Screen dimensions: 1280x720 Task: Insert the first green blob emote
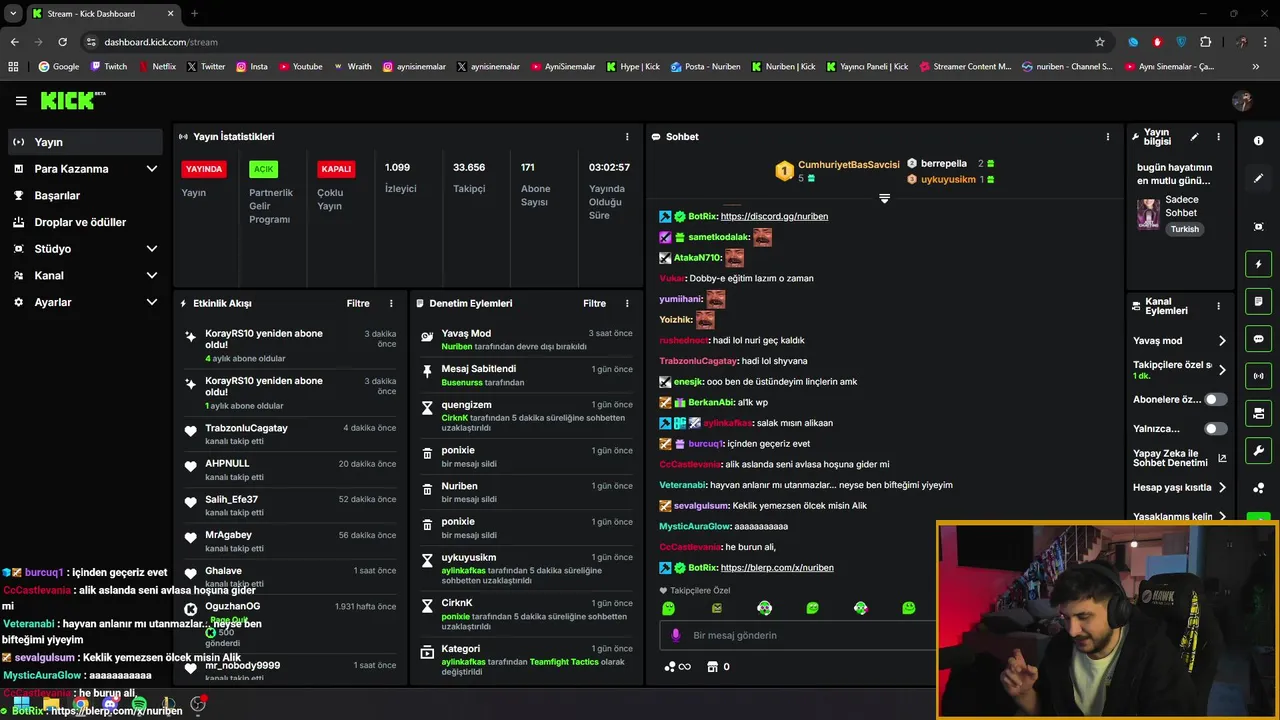(668, 608)
